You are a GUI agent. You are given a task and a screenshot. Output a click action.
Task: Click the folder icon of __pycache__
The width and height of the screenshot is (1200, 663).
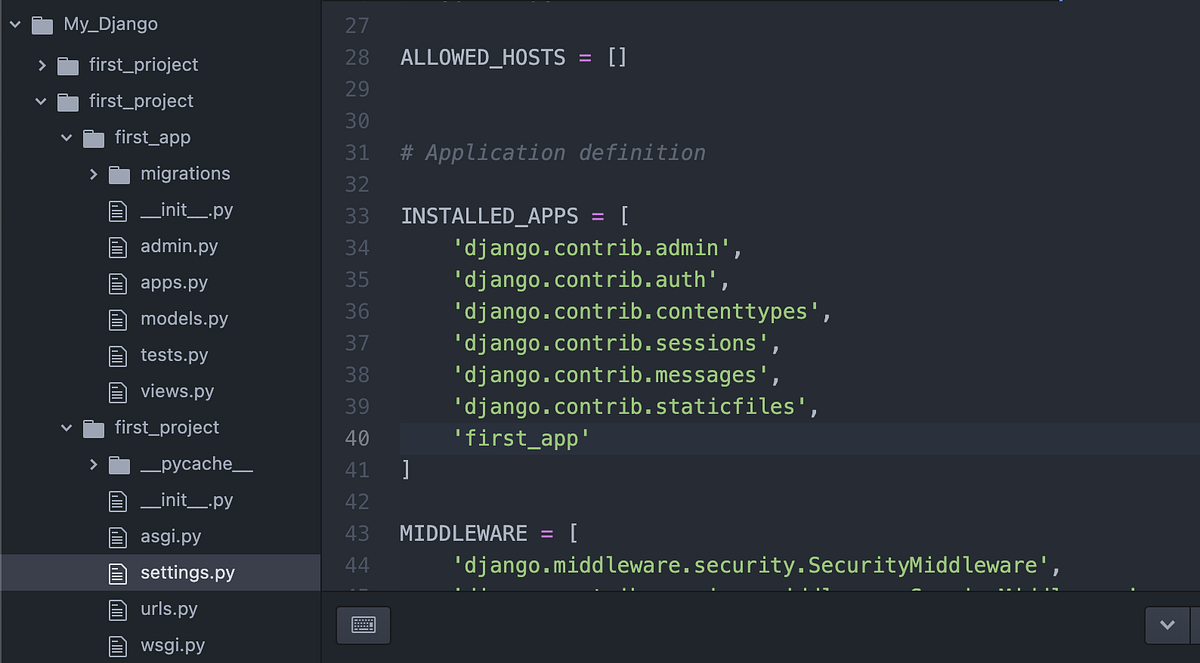point(118,464)
